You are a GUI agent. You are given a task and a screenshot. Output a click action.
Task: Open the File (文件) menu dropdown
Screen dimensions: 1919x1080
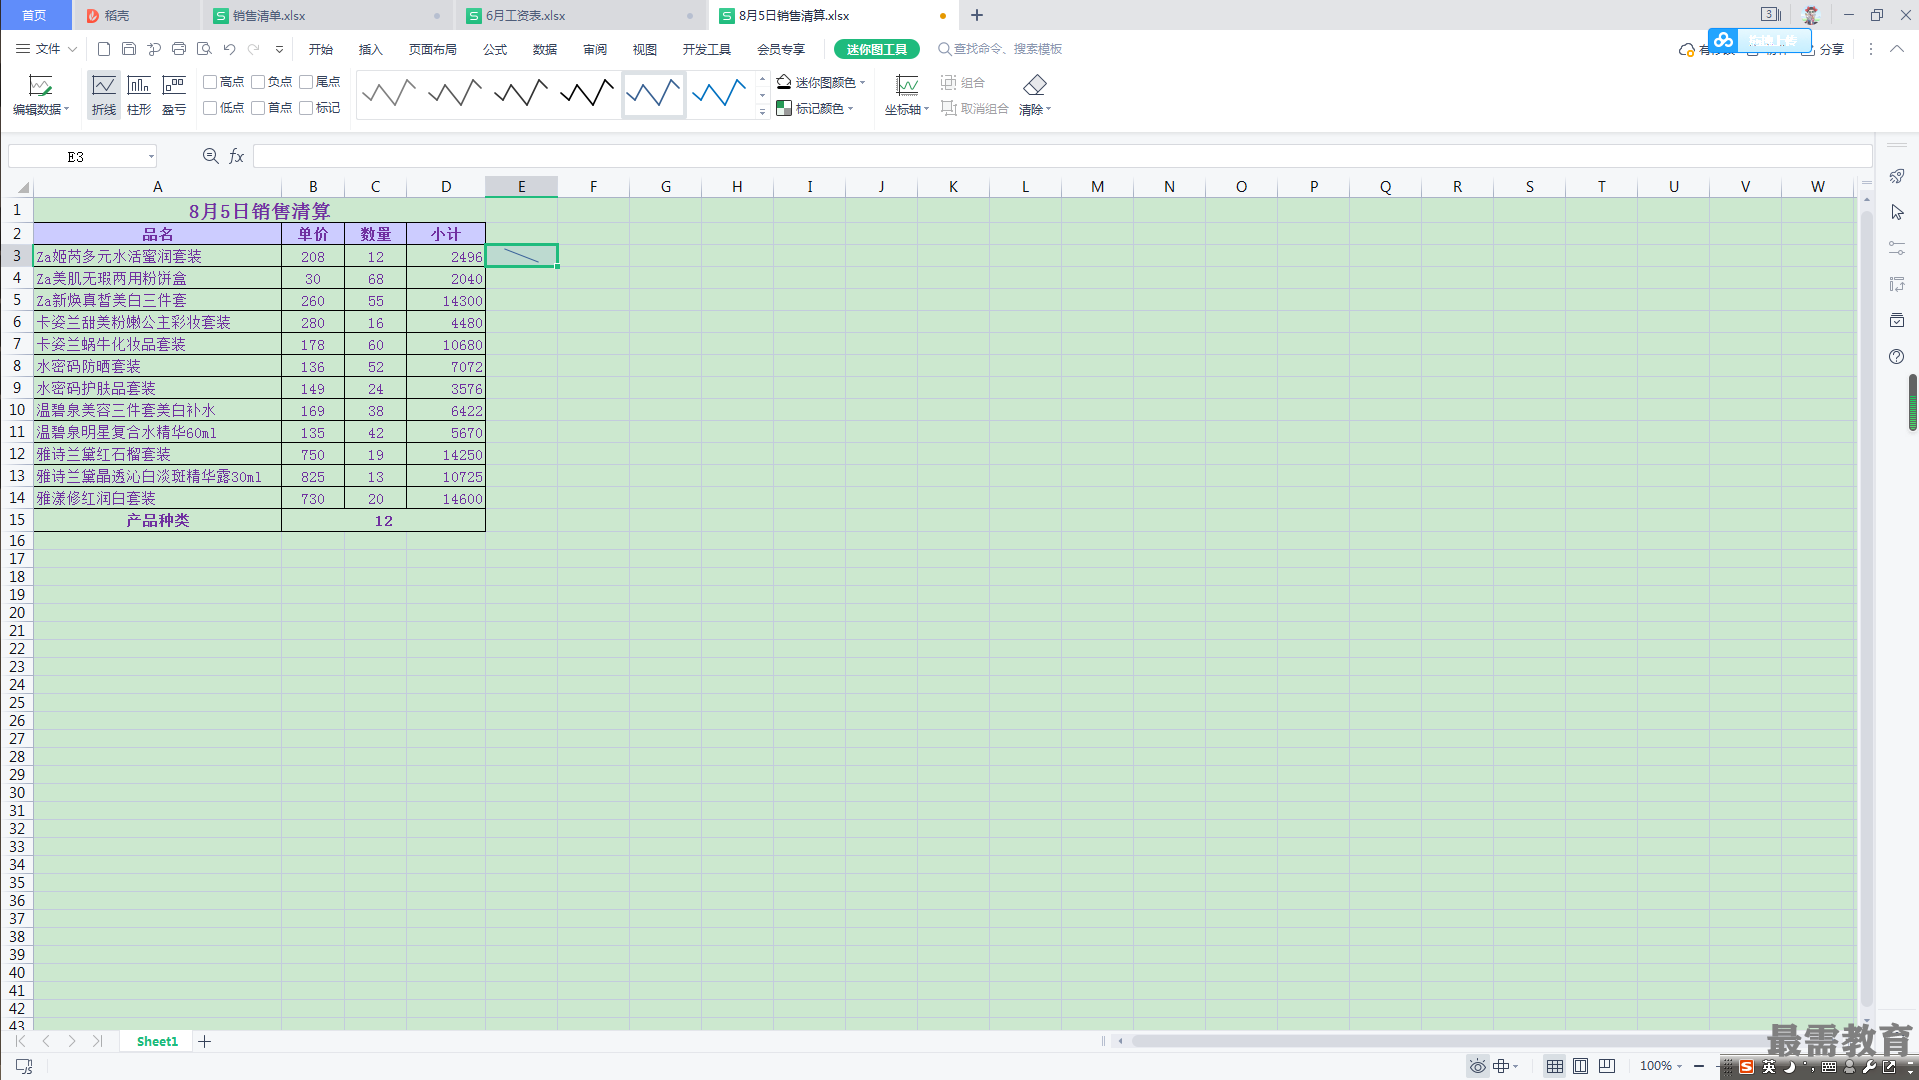46,49
